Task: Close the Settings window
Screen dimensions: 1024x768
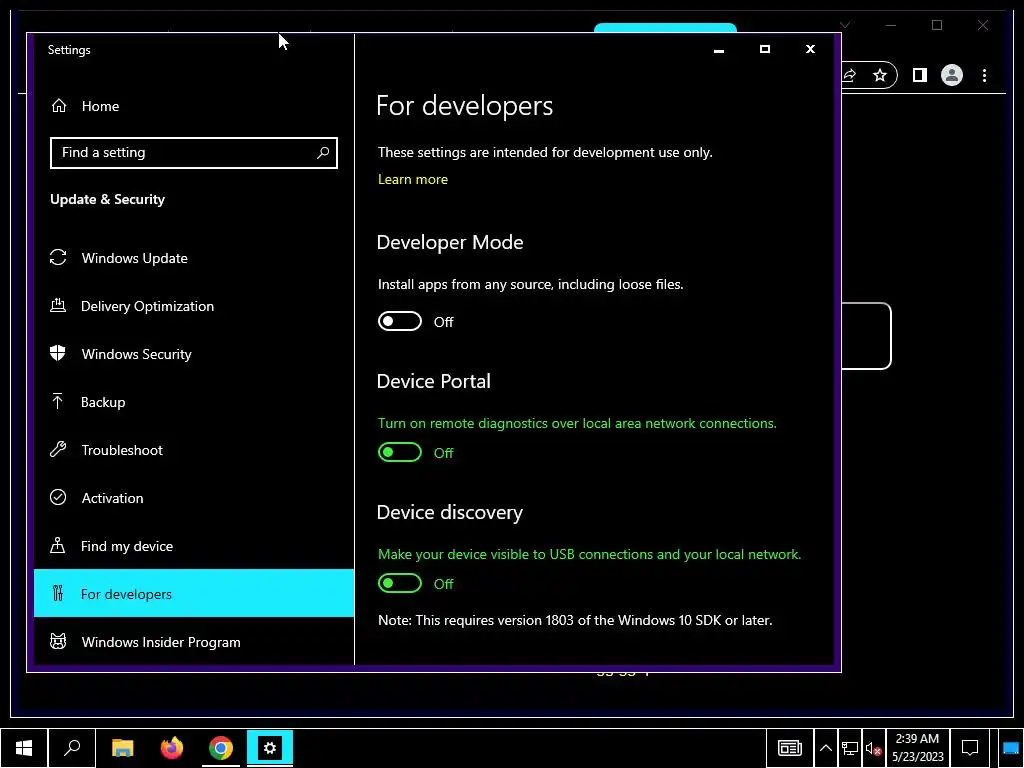Action: coord(810,50)
